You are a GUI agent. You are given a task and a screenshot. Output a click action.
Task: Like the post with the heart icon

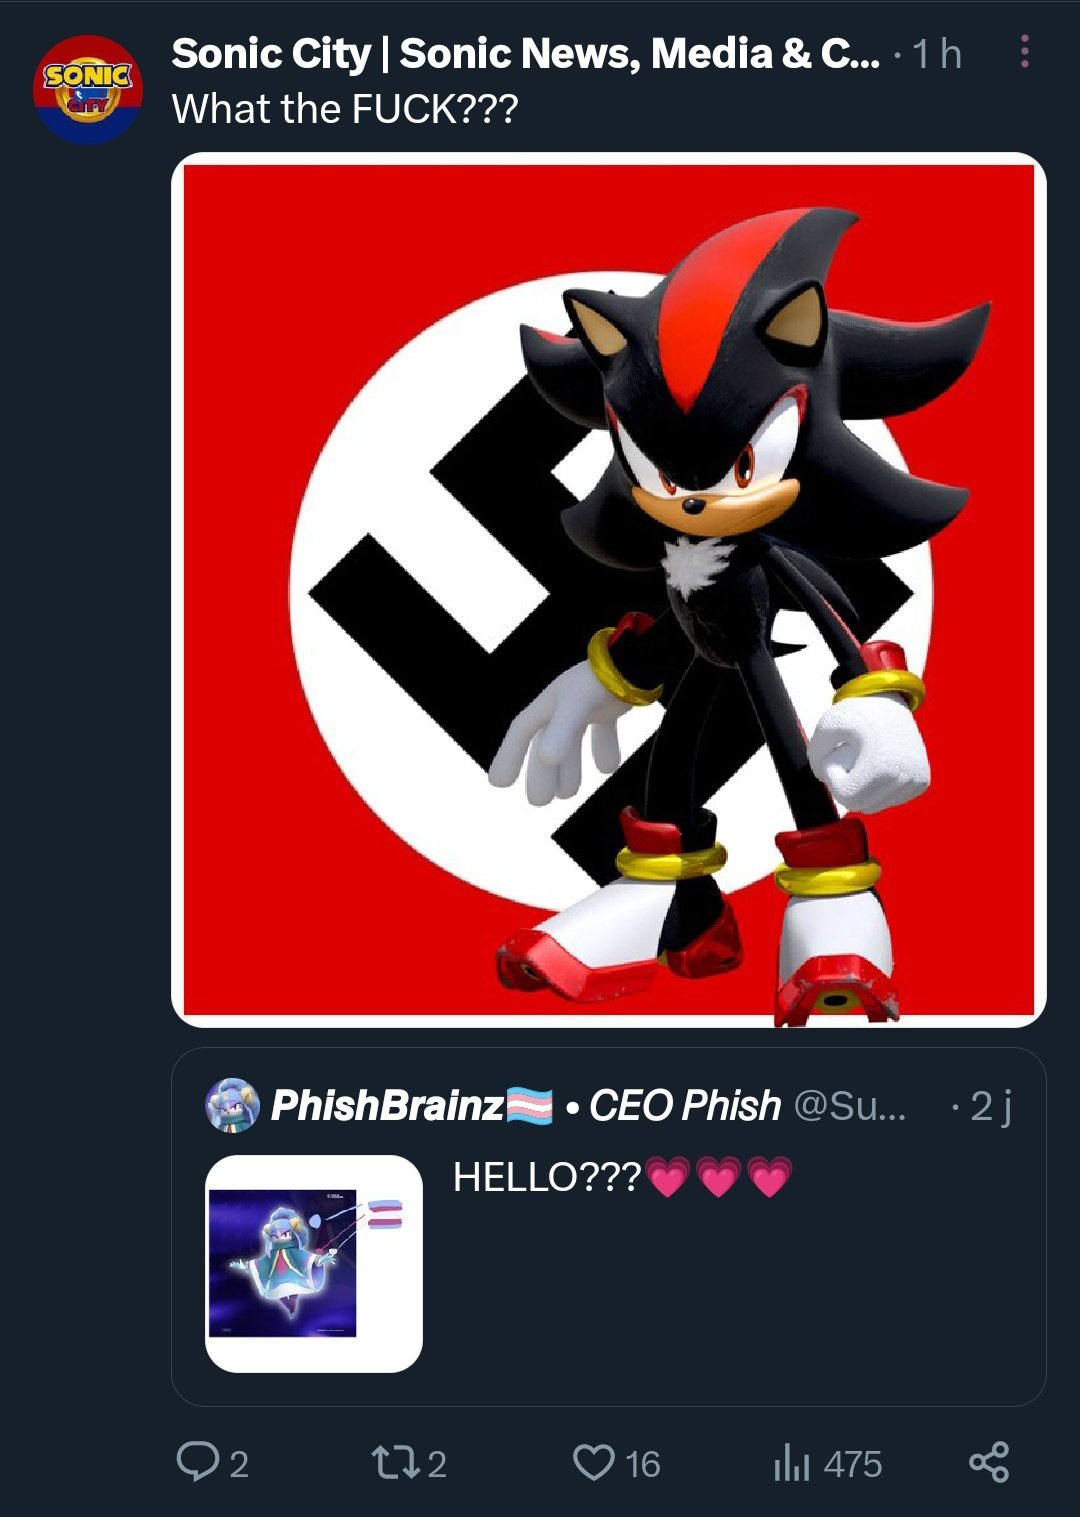click(x=594, y=1463)
